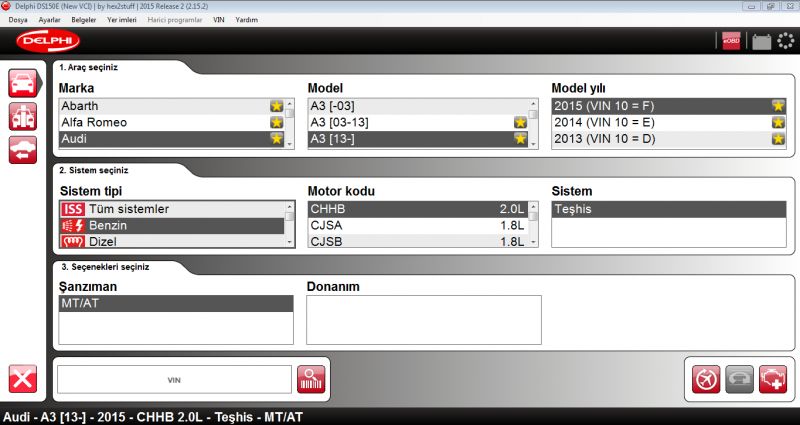Viewport: 800px width, 425px height.
Task: Select model A3 [13-]
Action: tap(418, 139)
